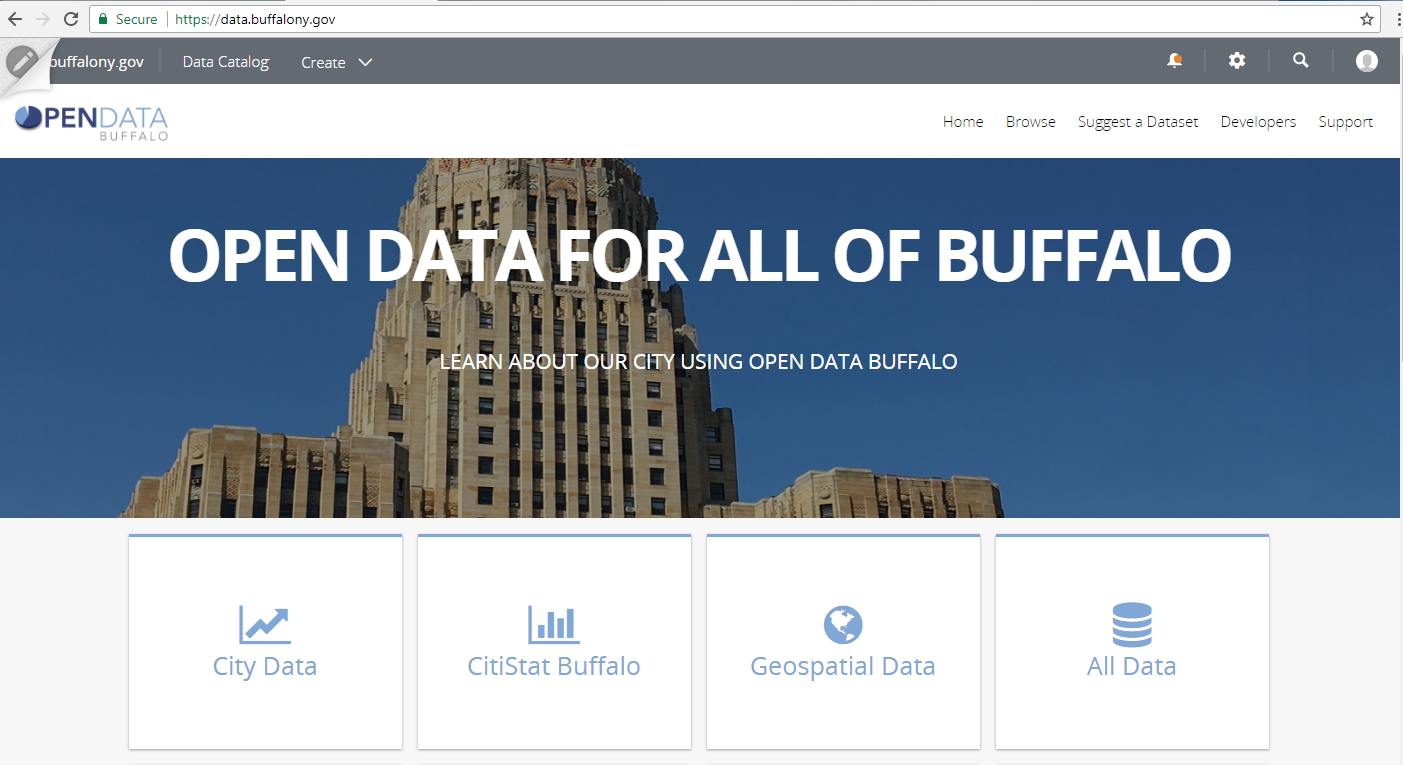Click the browser address bar URL

tap(600, 19)
